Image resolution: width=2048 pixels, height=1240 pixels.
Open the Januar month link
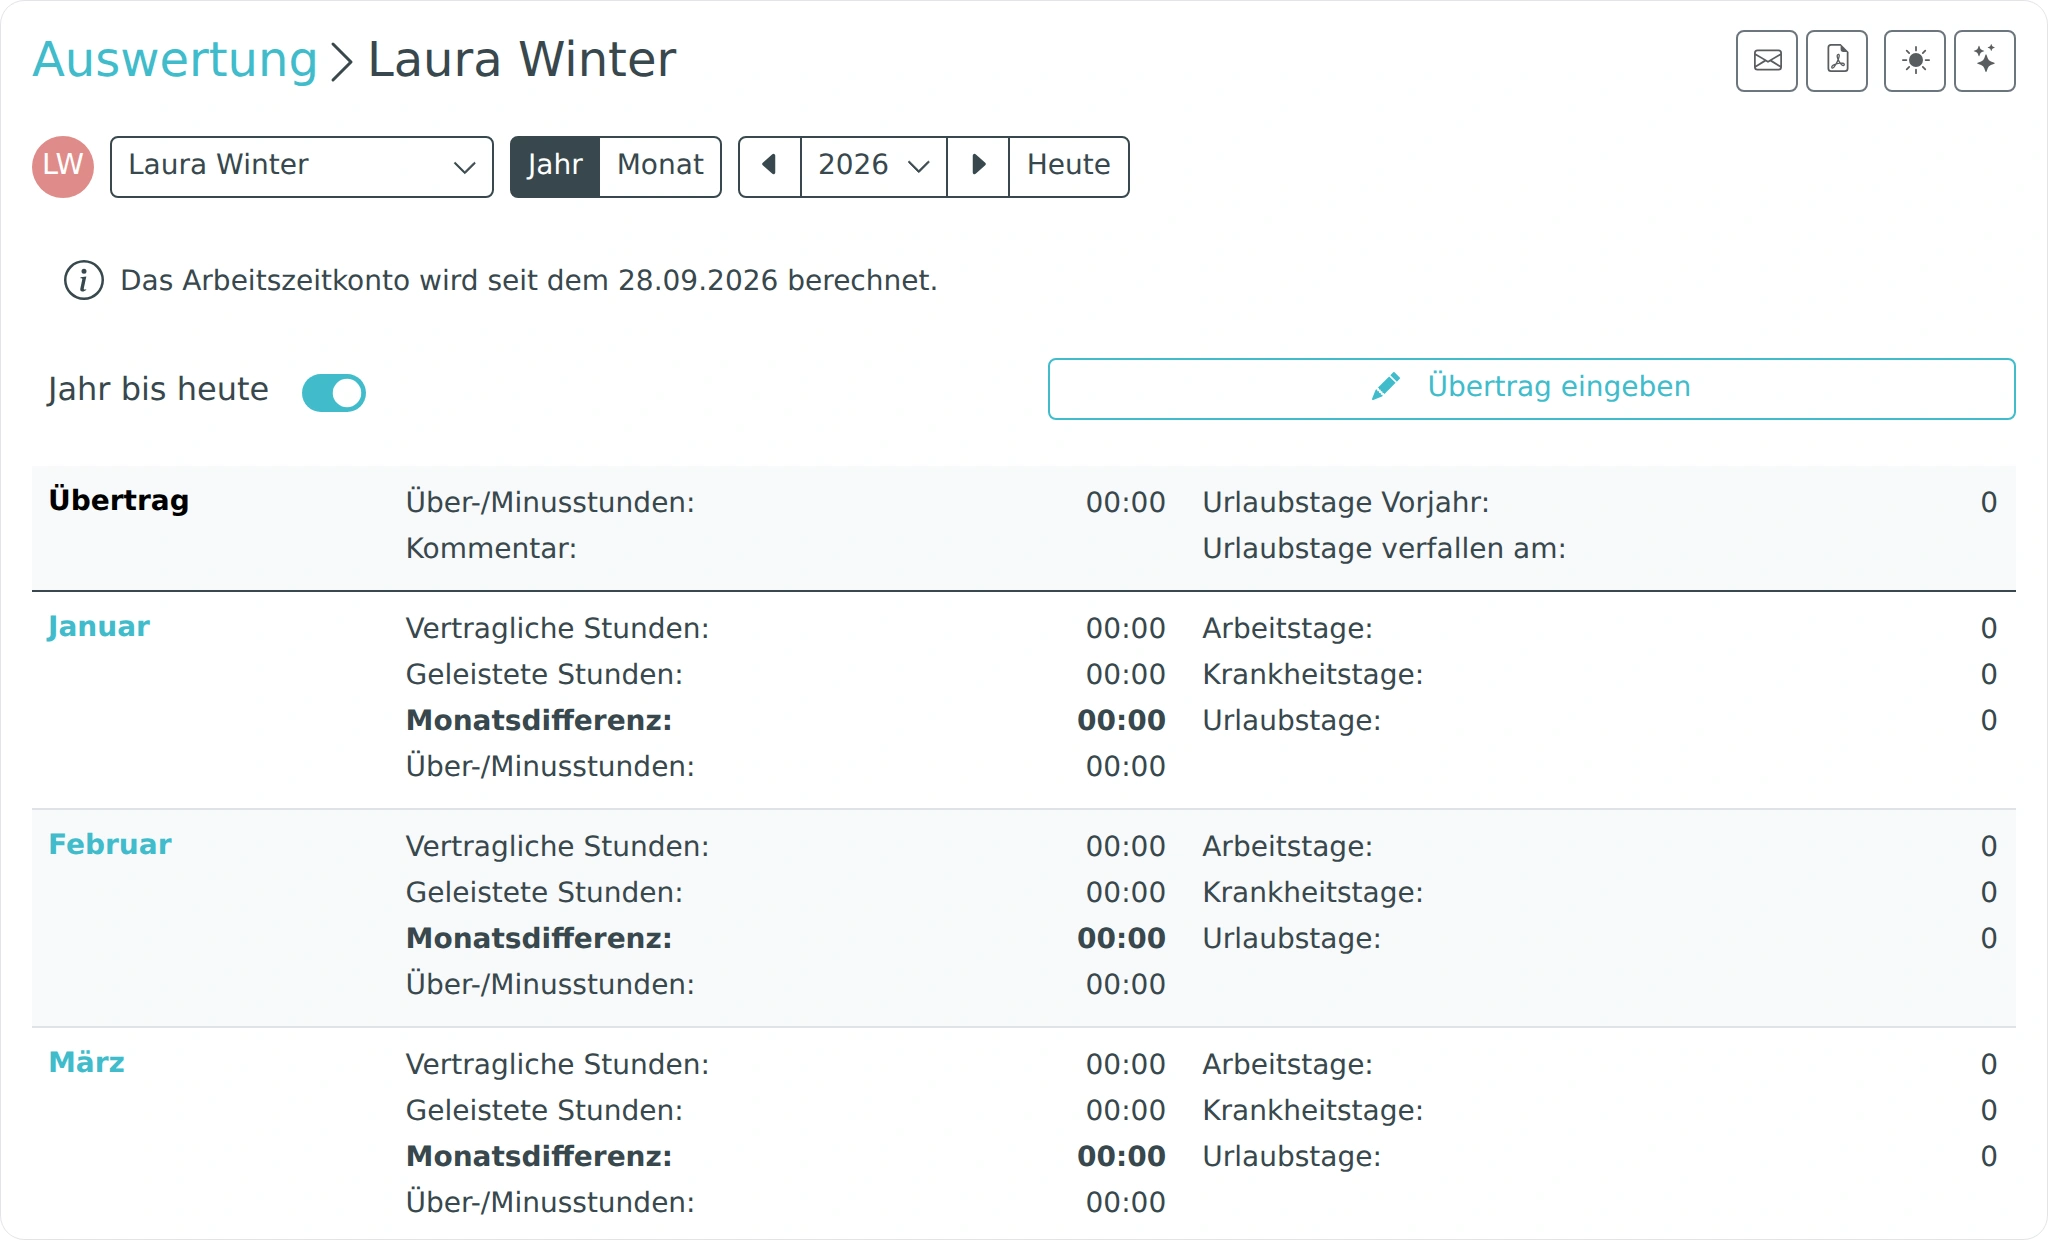point(99,627)
